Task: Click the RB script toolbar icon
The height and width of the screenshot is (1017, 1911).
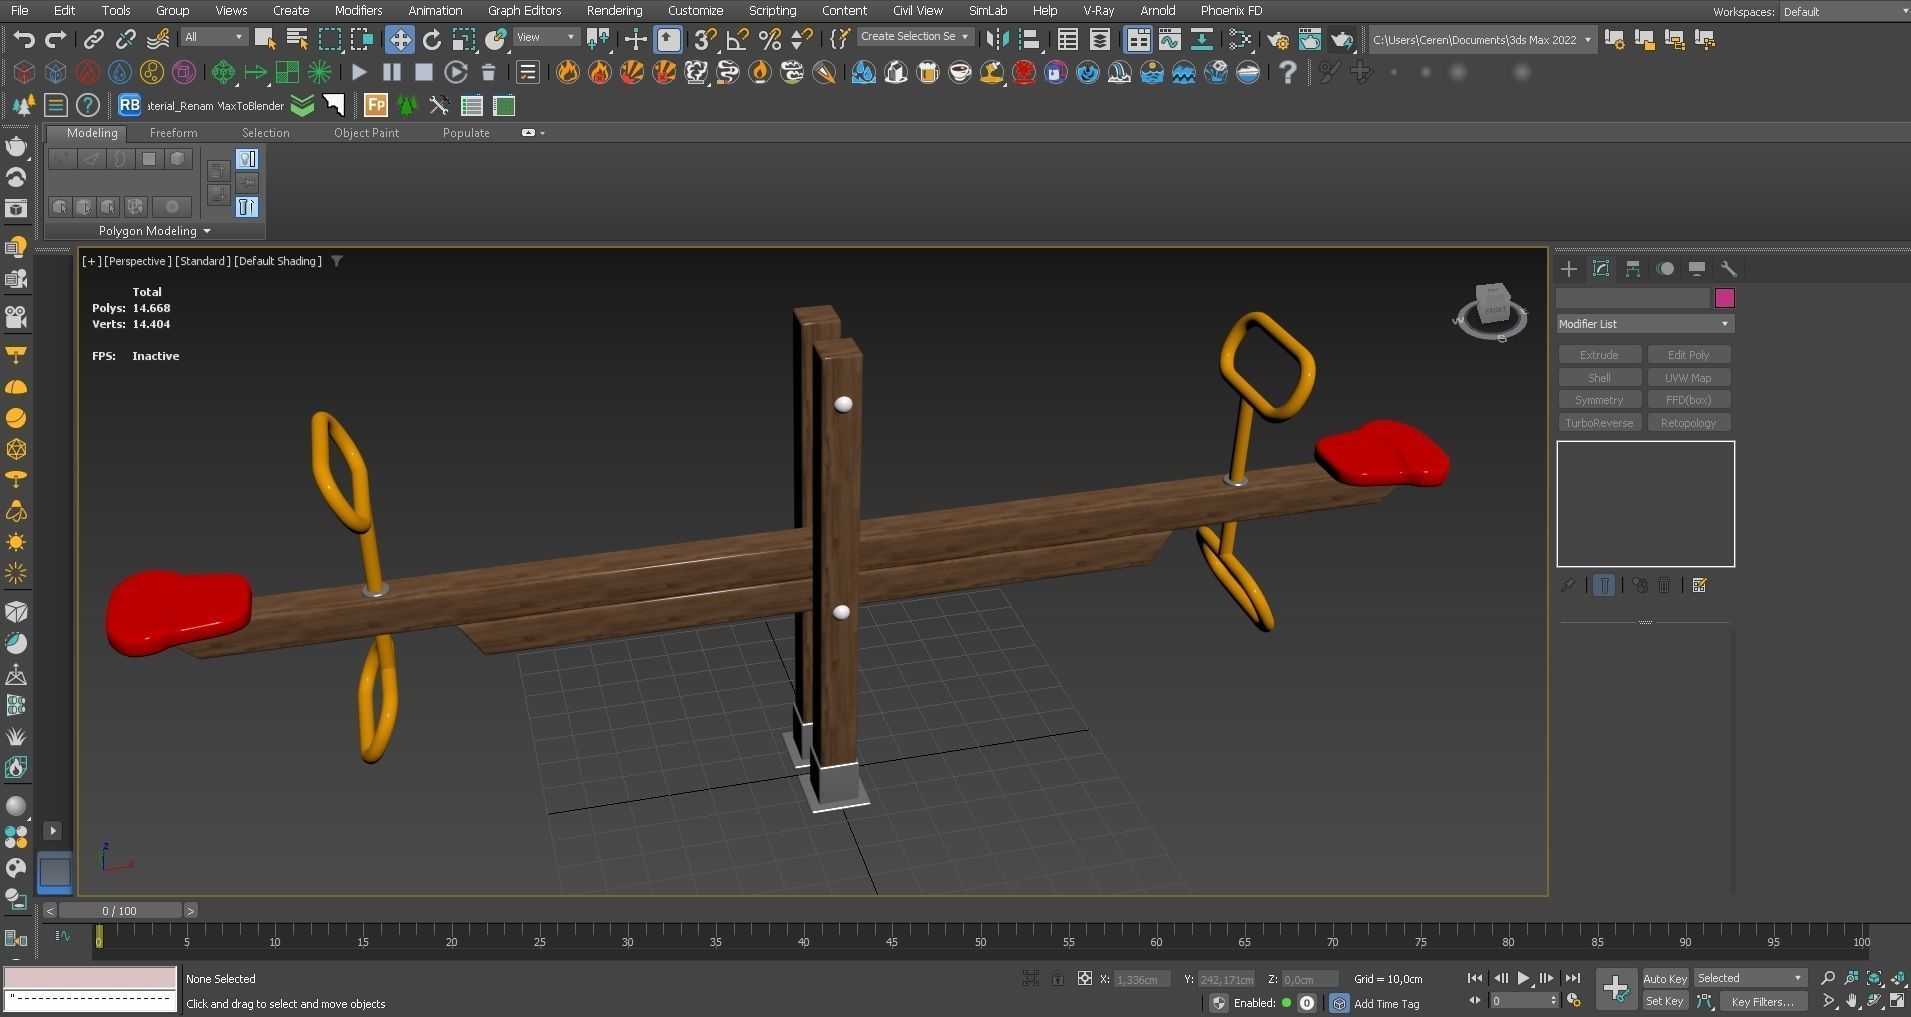Action: 129,105
